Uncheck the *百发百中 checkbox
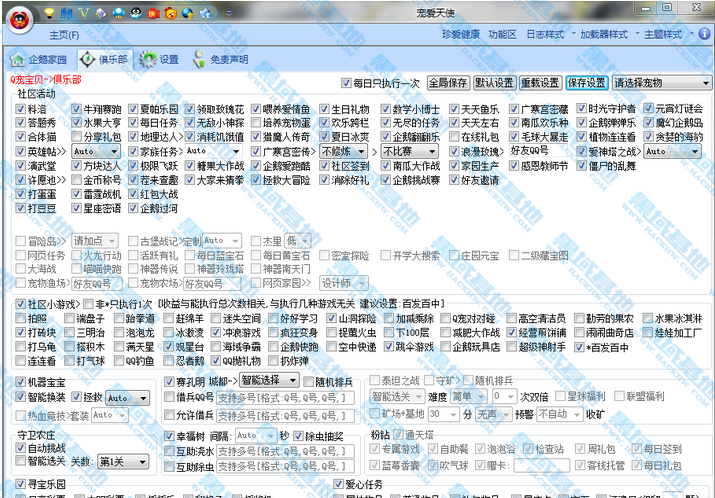Image resolution: width=715 pixels, height=498 pixels. pos(579,347)
